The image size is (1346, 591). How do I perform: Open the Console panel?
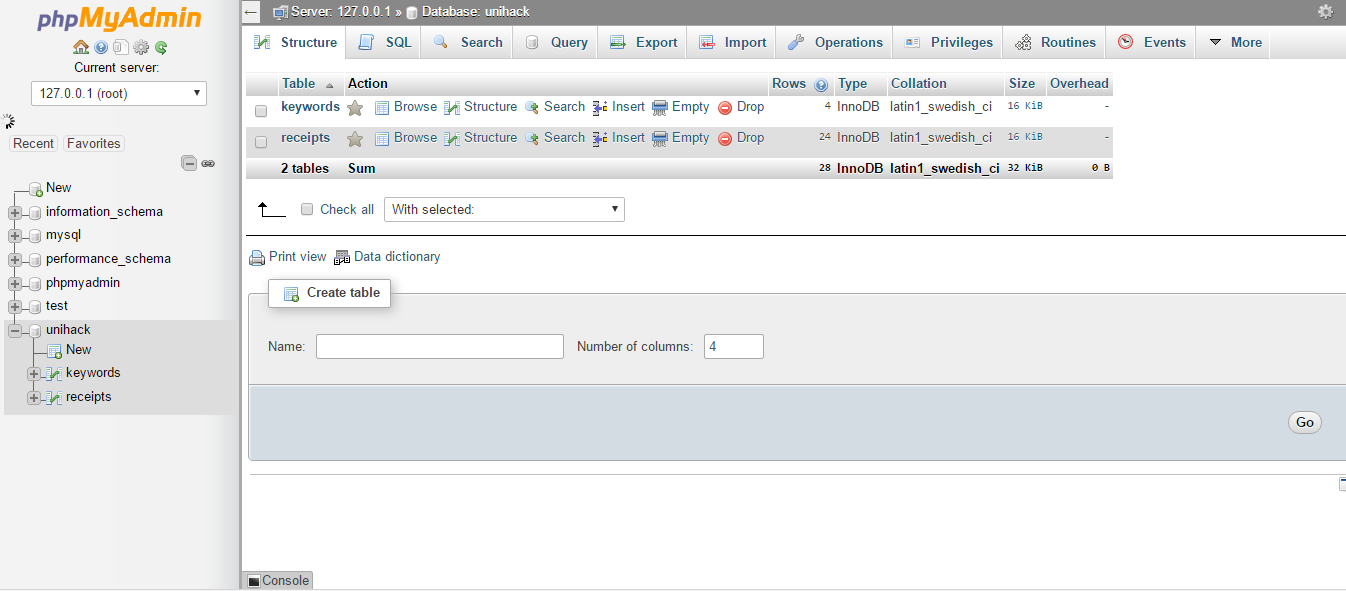pyautogui.click(x=278, y=580)
